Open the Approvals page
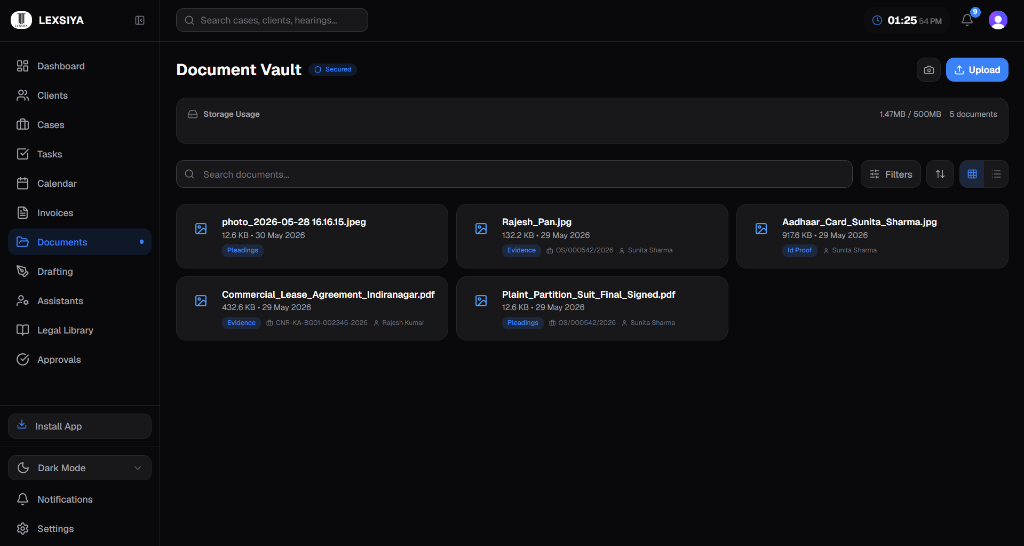1024x546 pixels. [80, 360]
